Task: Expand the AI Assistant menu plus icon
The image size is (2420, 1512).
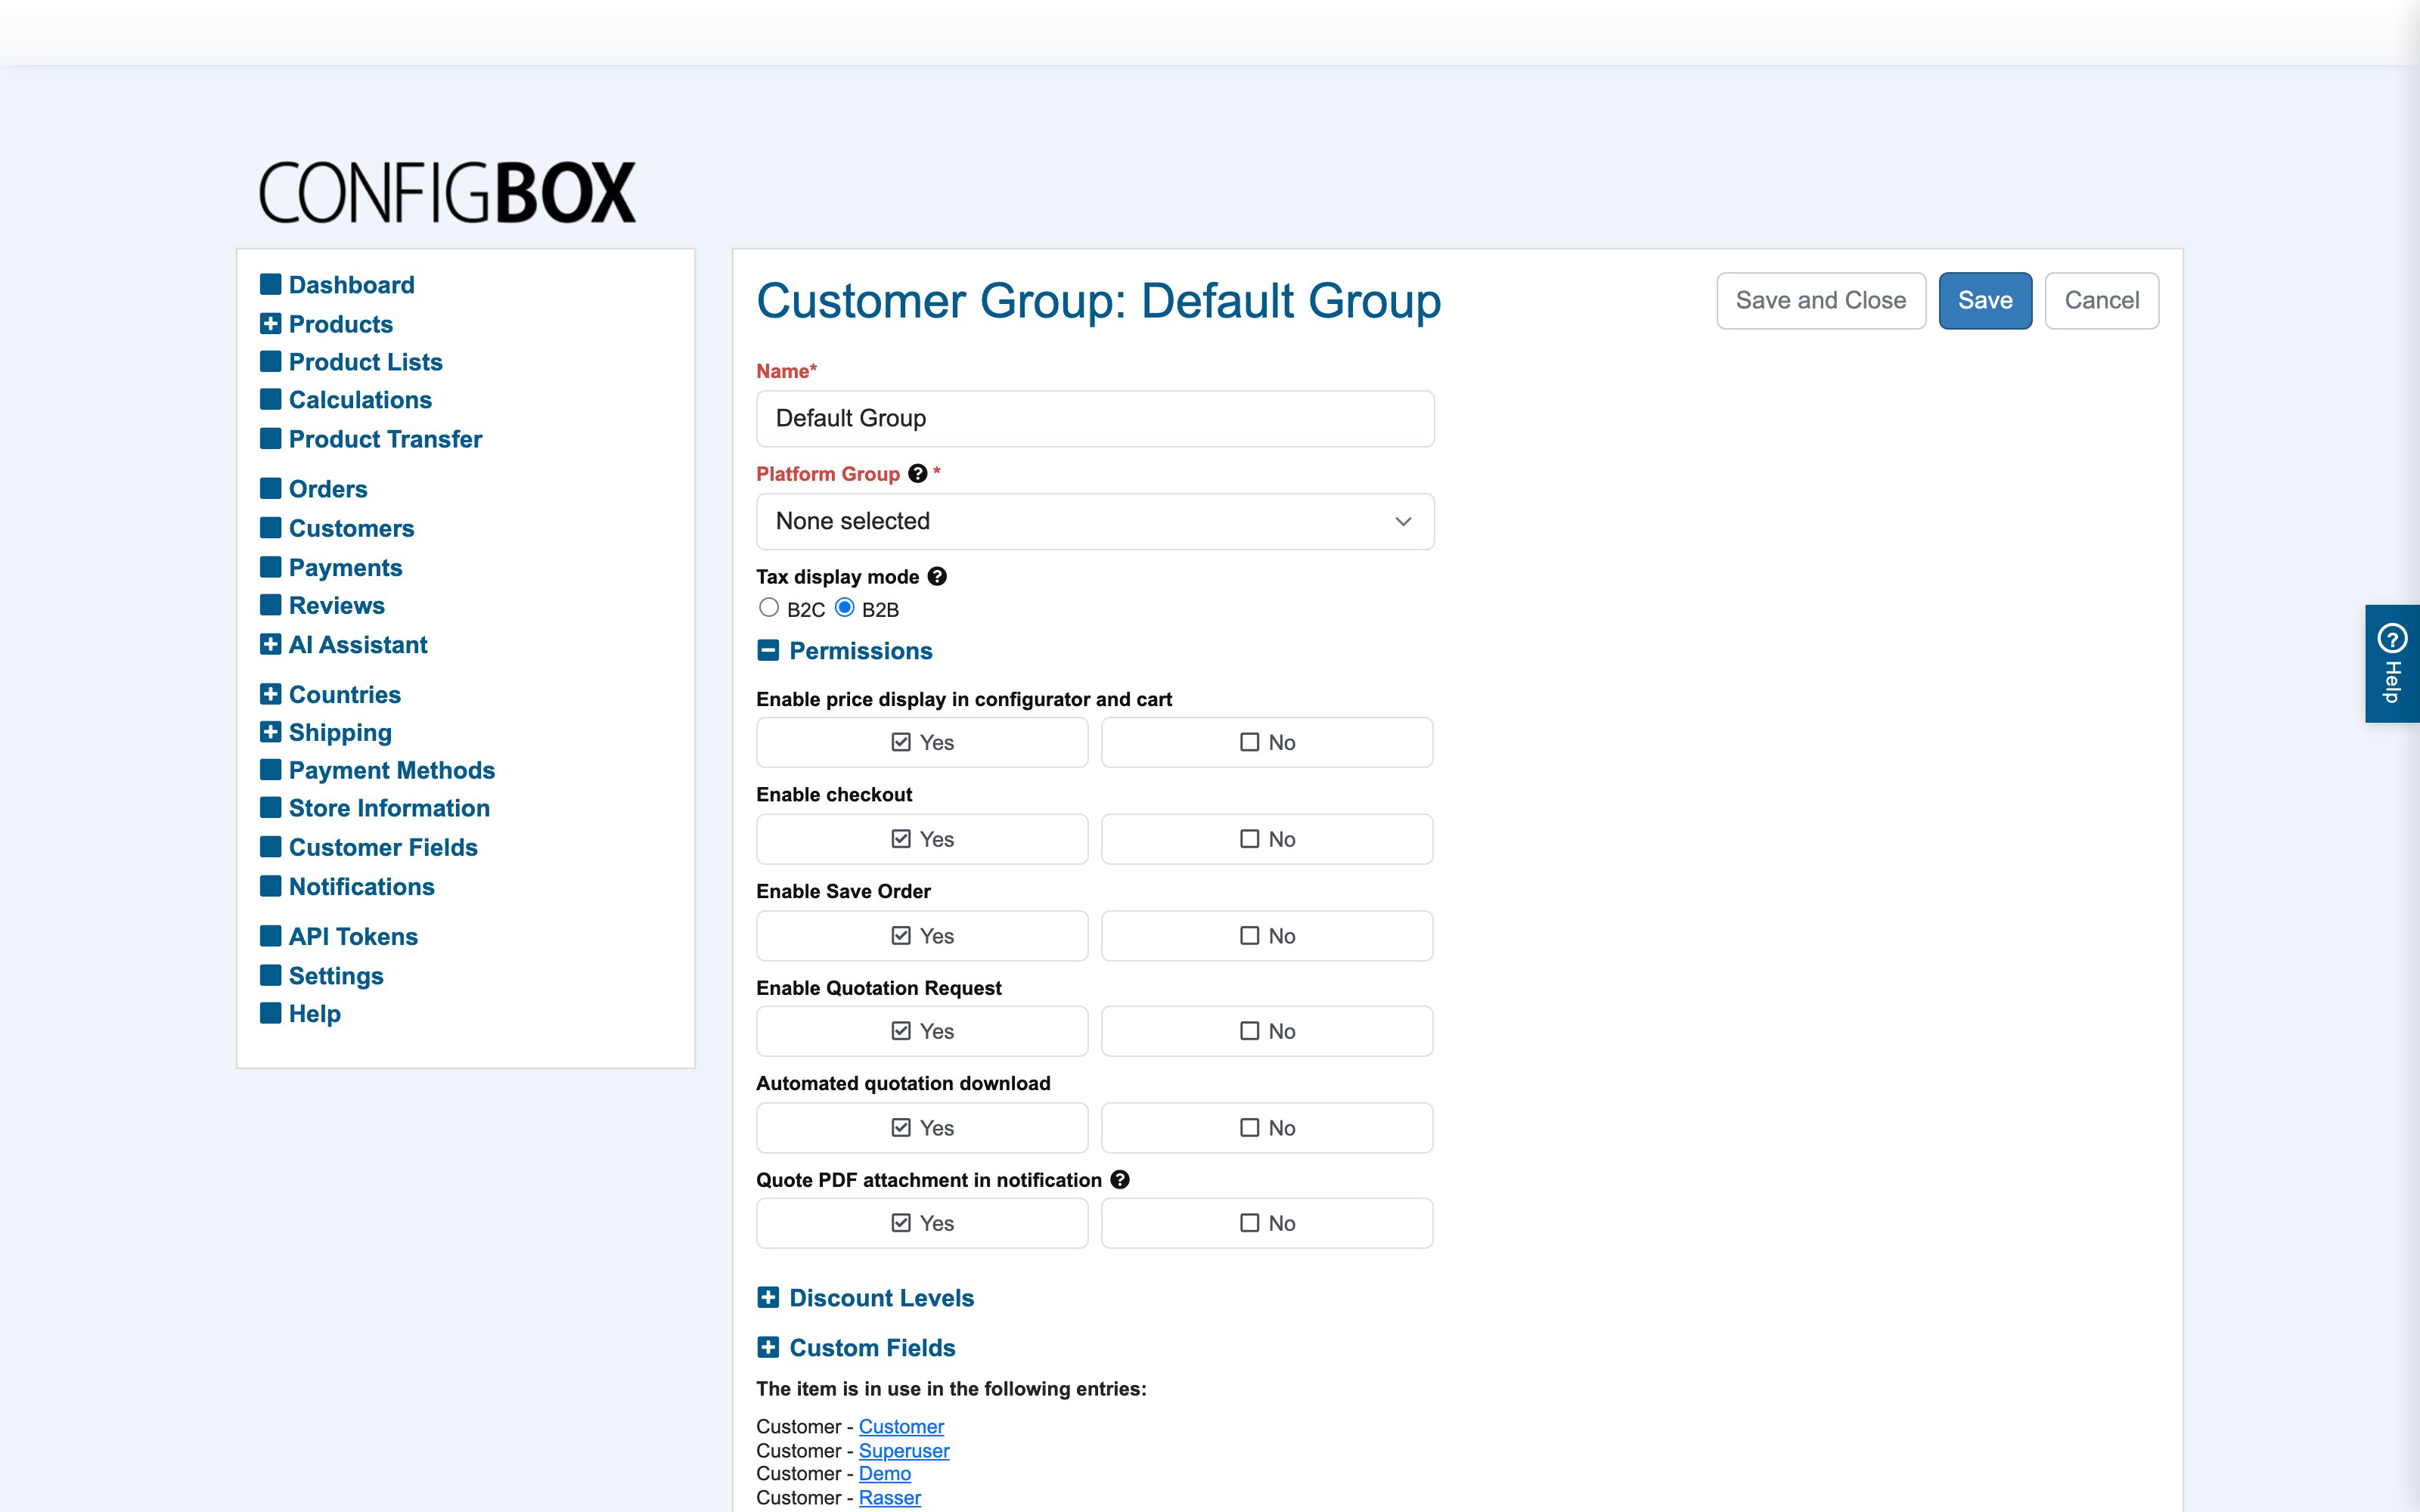Action: 270,644
